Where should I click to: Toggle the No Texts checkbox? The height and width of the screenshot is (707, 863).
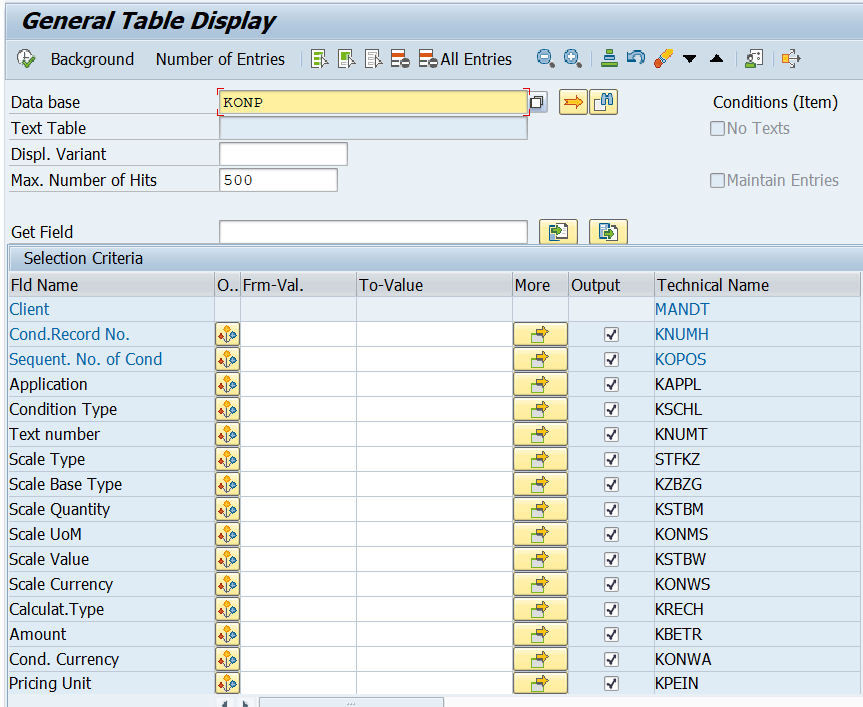pyautogui.click(x=717, y=129)
